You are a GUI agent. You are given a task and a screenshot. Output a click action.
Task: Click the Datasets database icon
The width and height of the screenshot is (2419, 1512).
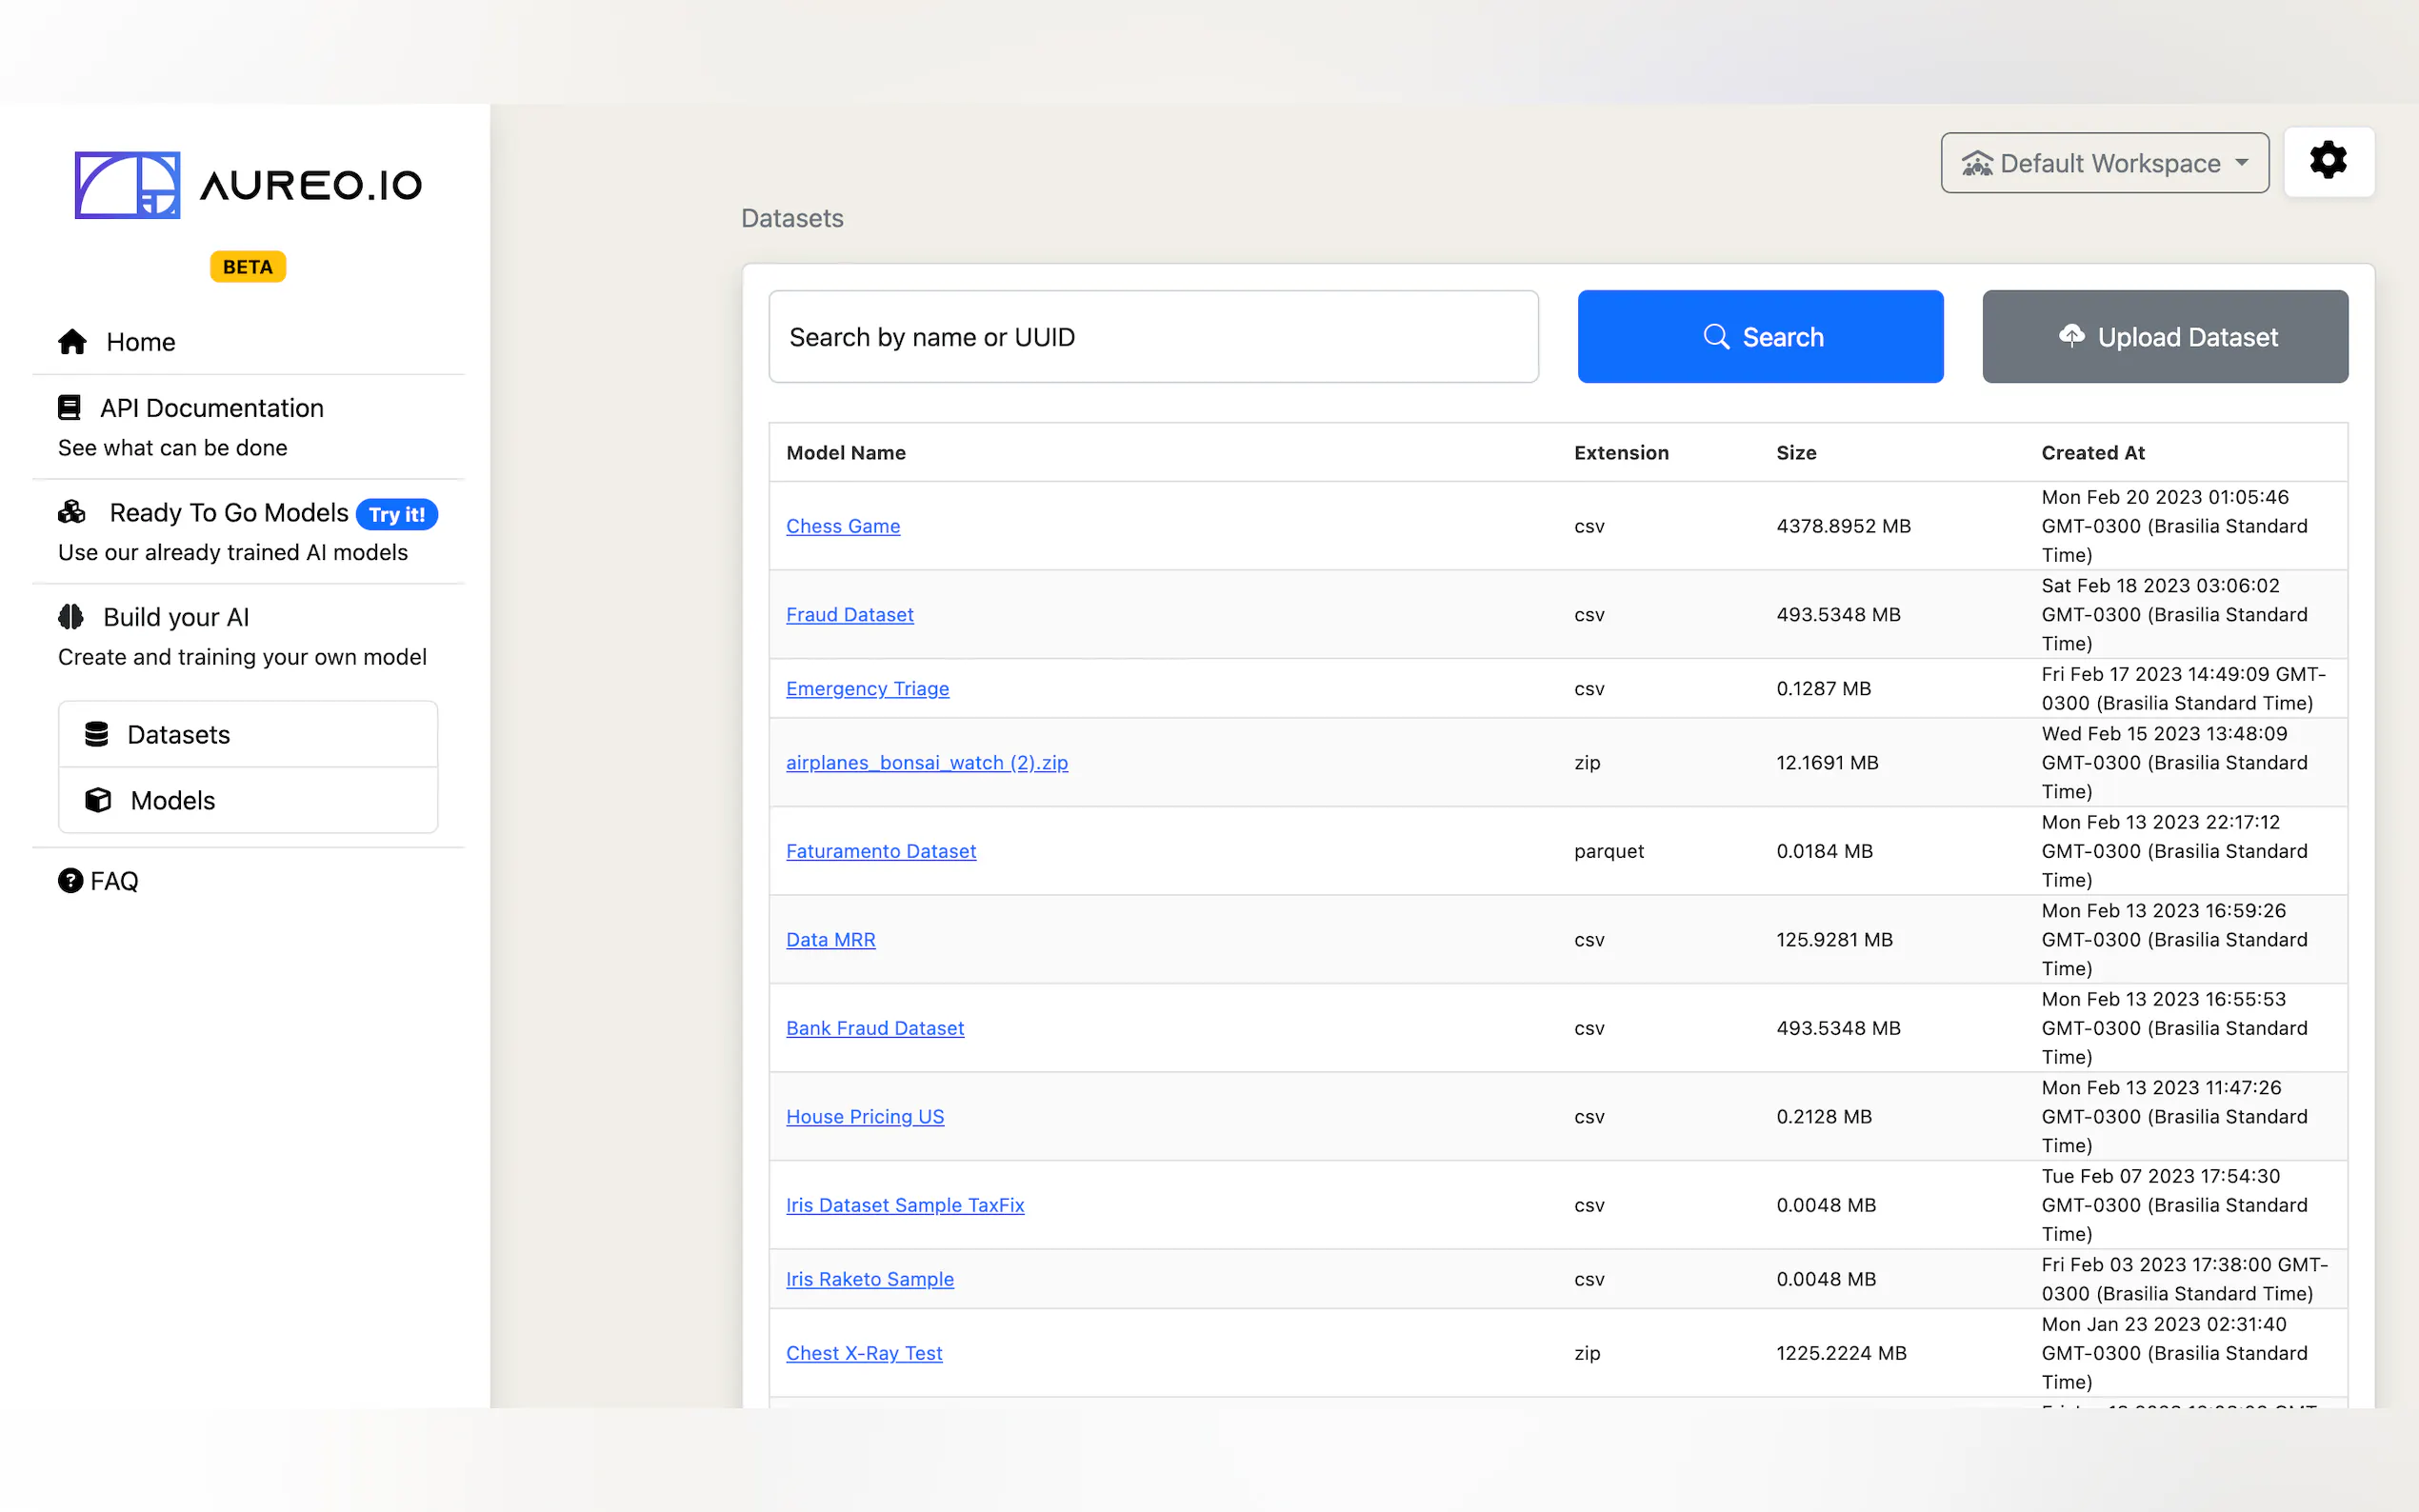pyautogui.click(x=97, y=734)
